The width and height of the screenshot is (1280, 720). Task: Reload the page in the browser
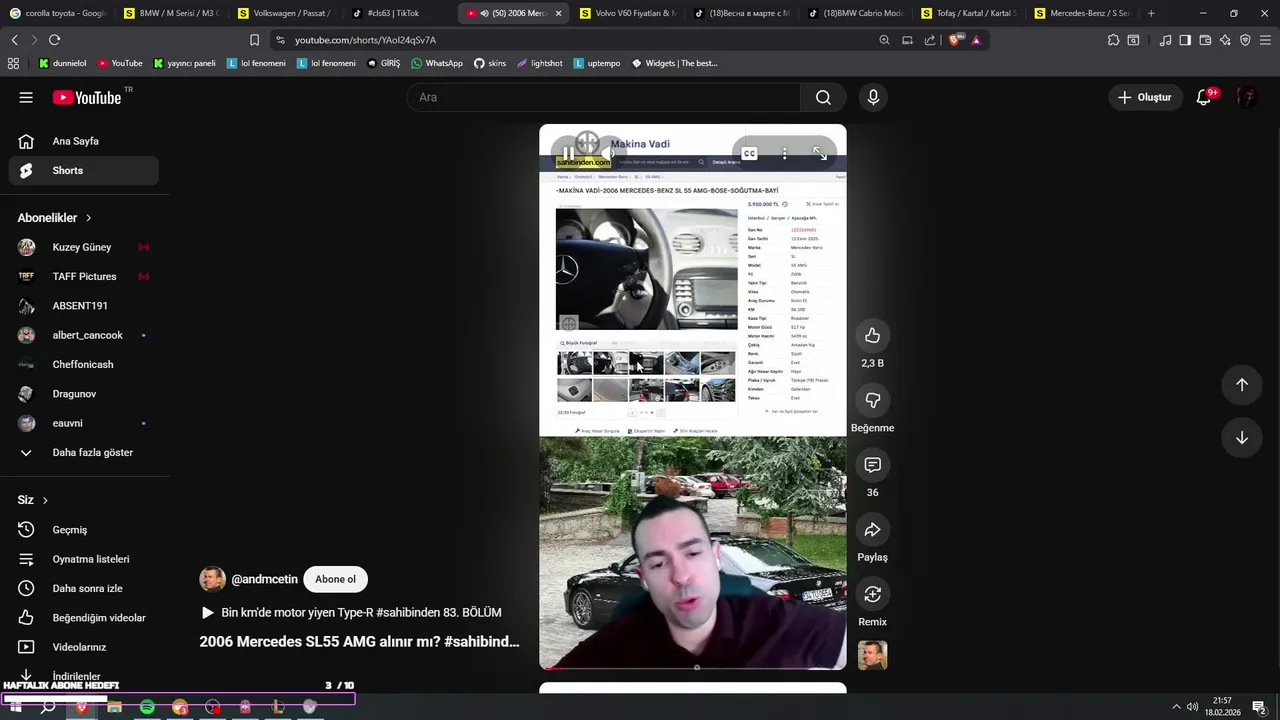tap(54, 40)
